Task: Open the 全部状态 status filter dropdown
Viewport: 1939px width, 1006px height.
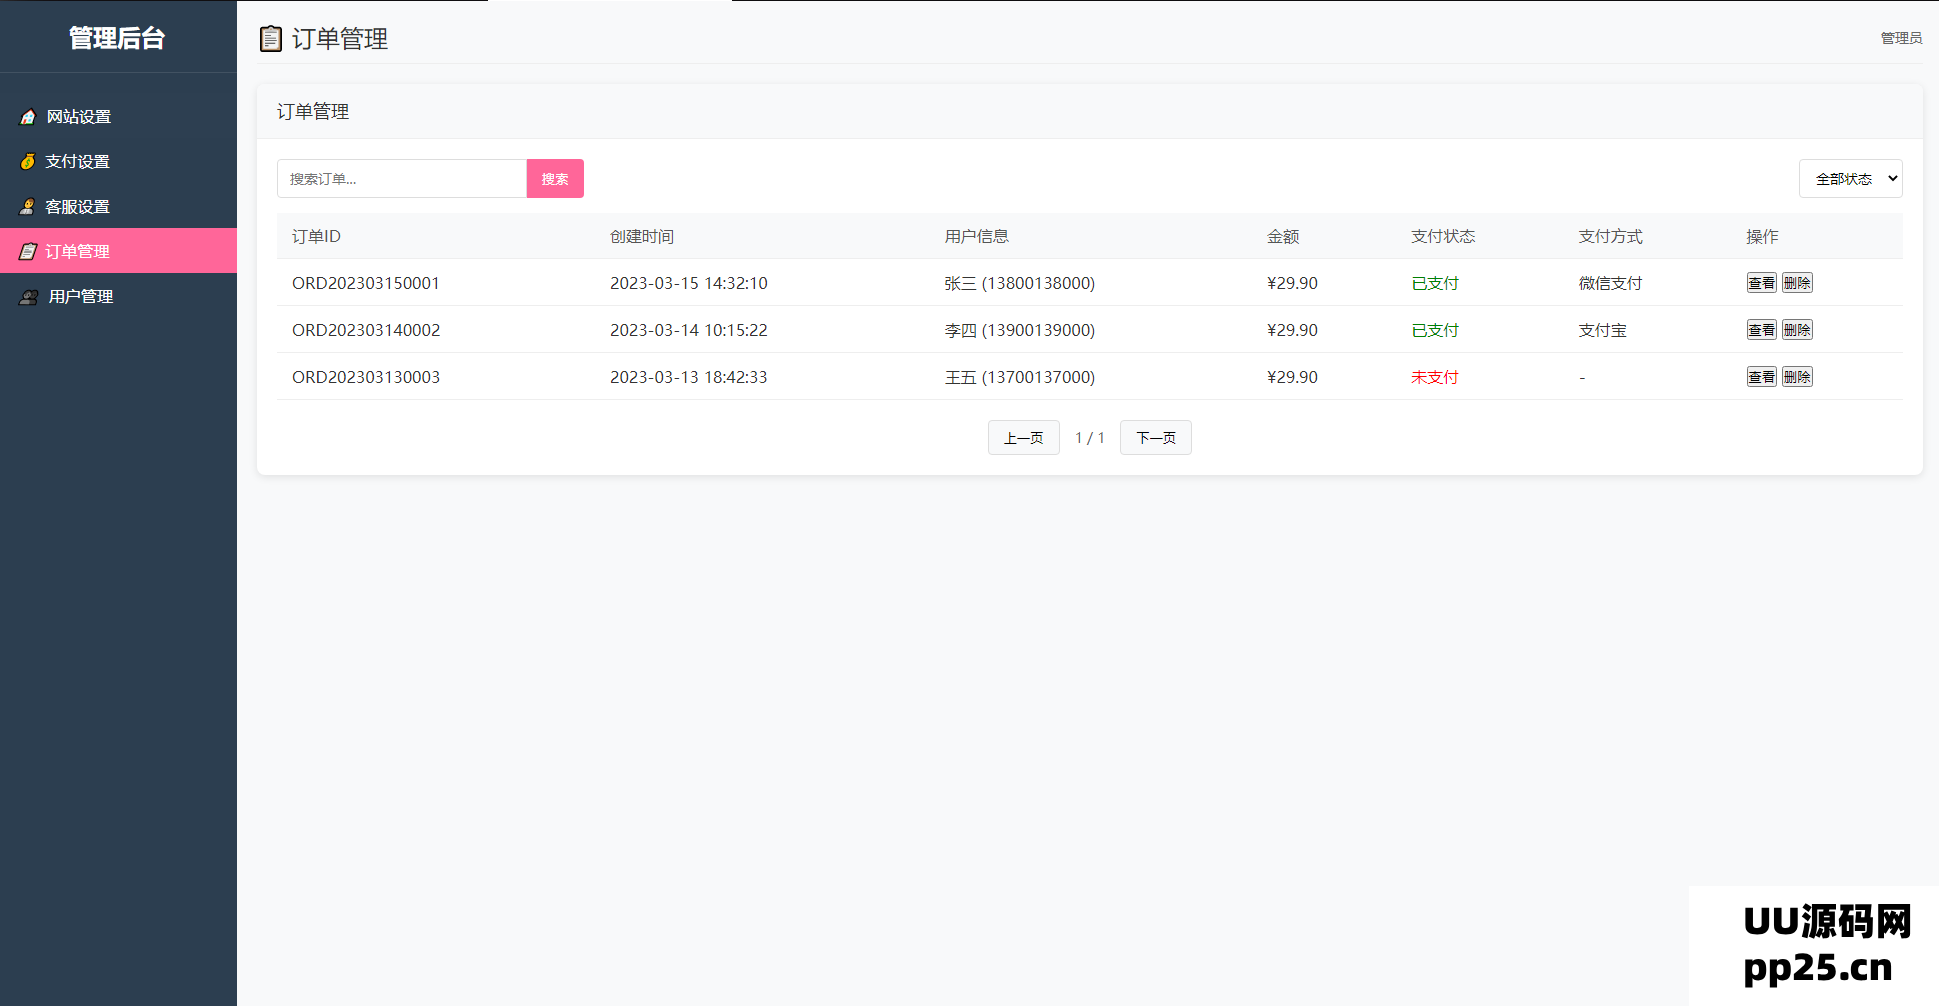Action: click(x=1850, y=179)
